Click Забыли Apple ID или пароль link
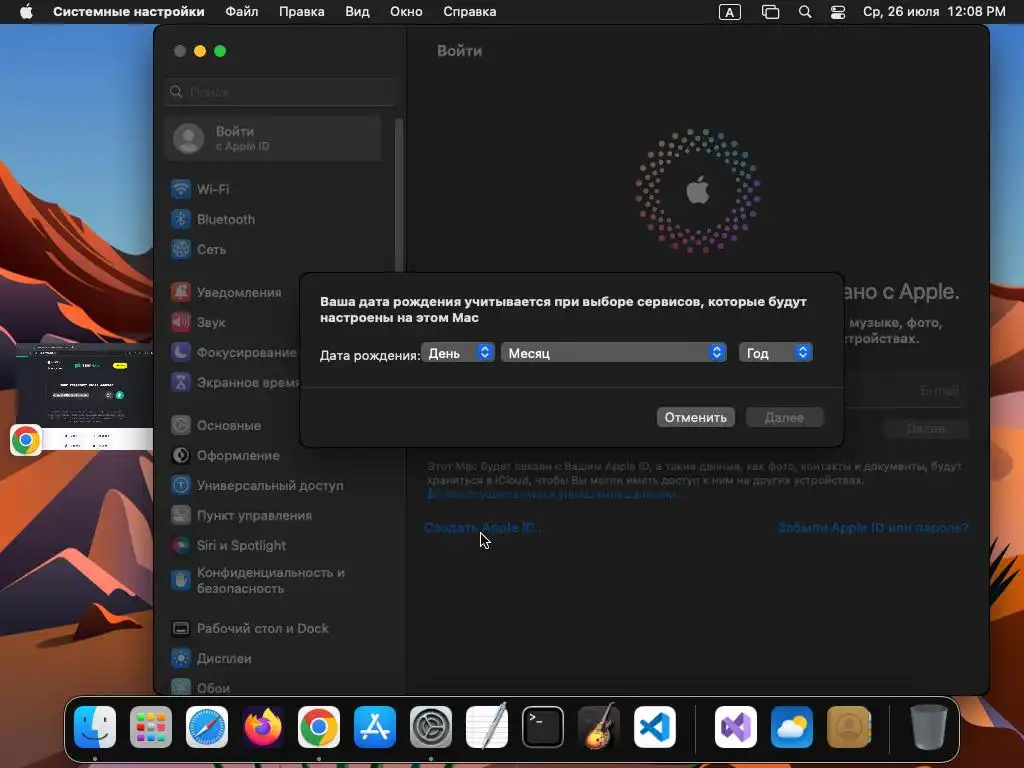Viewport: 1024px width, 768px height. 873,528
